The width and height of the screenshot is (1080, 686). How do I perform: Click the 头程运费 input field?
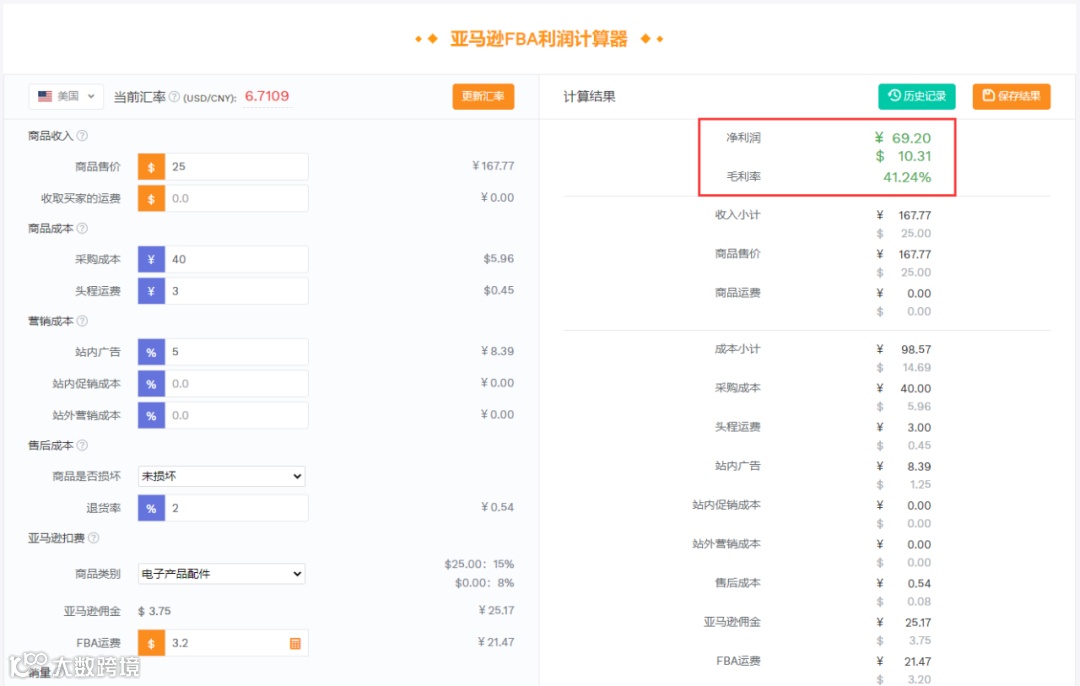click(236, 291)
